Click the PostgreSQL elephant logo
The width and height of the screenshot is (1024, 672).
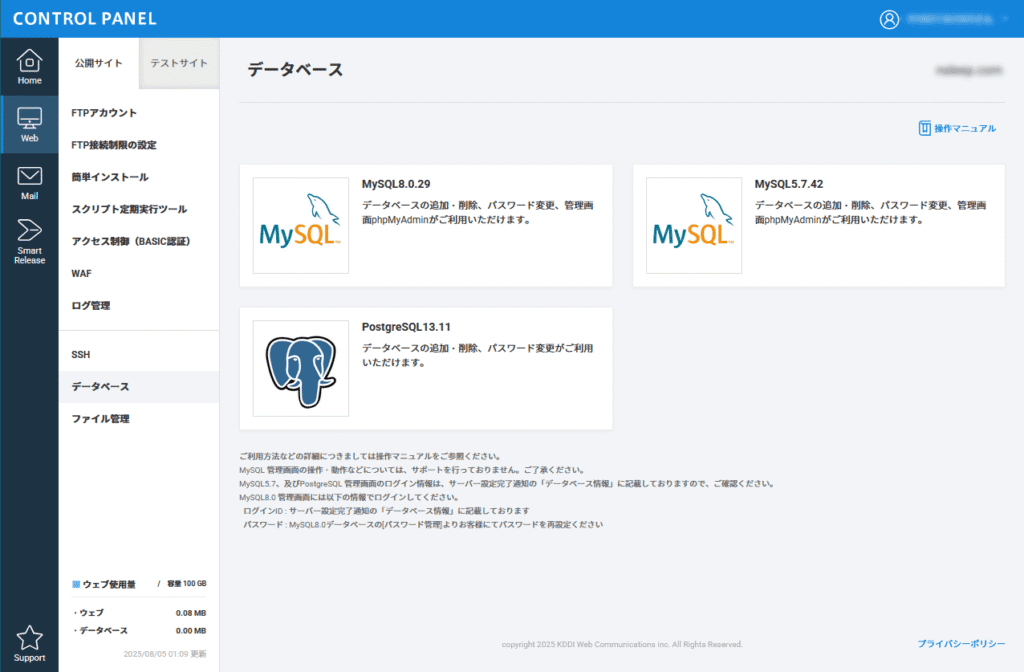pos(300,368)
